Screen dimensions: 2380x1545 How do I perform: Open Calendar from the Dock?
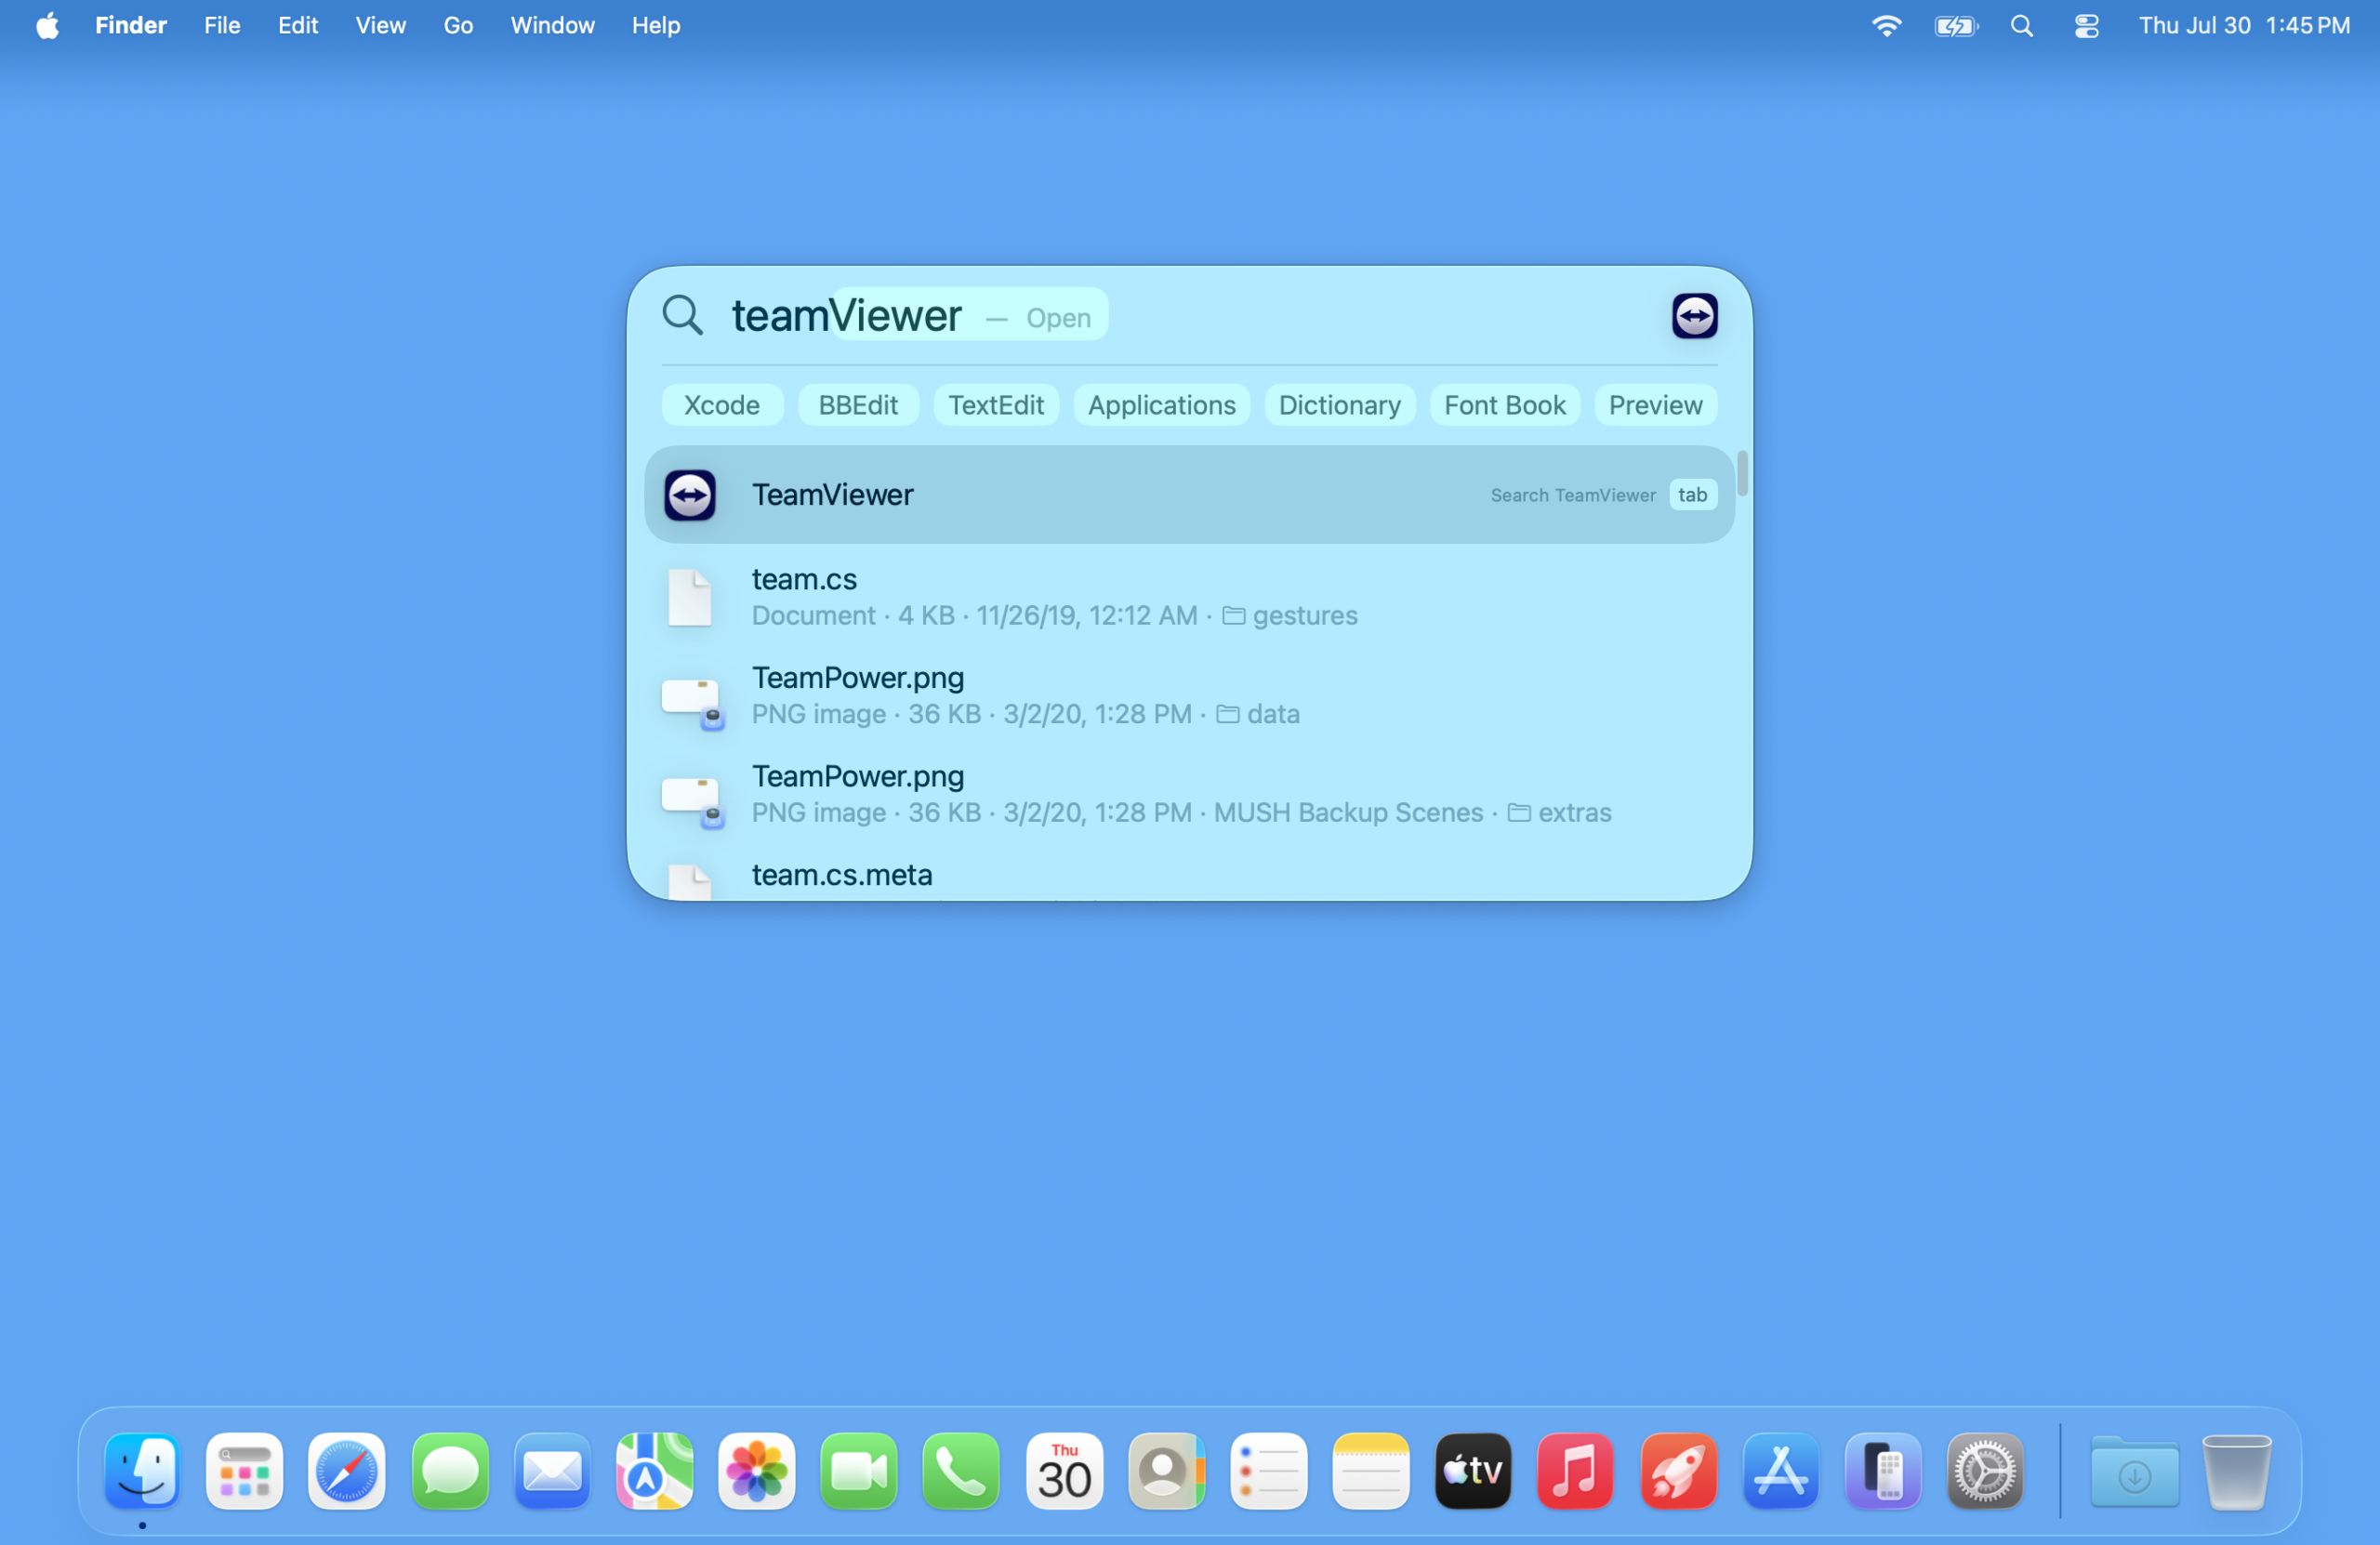coord(1064,1471)
